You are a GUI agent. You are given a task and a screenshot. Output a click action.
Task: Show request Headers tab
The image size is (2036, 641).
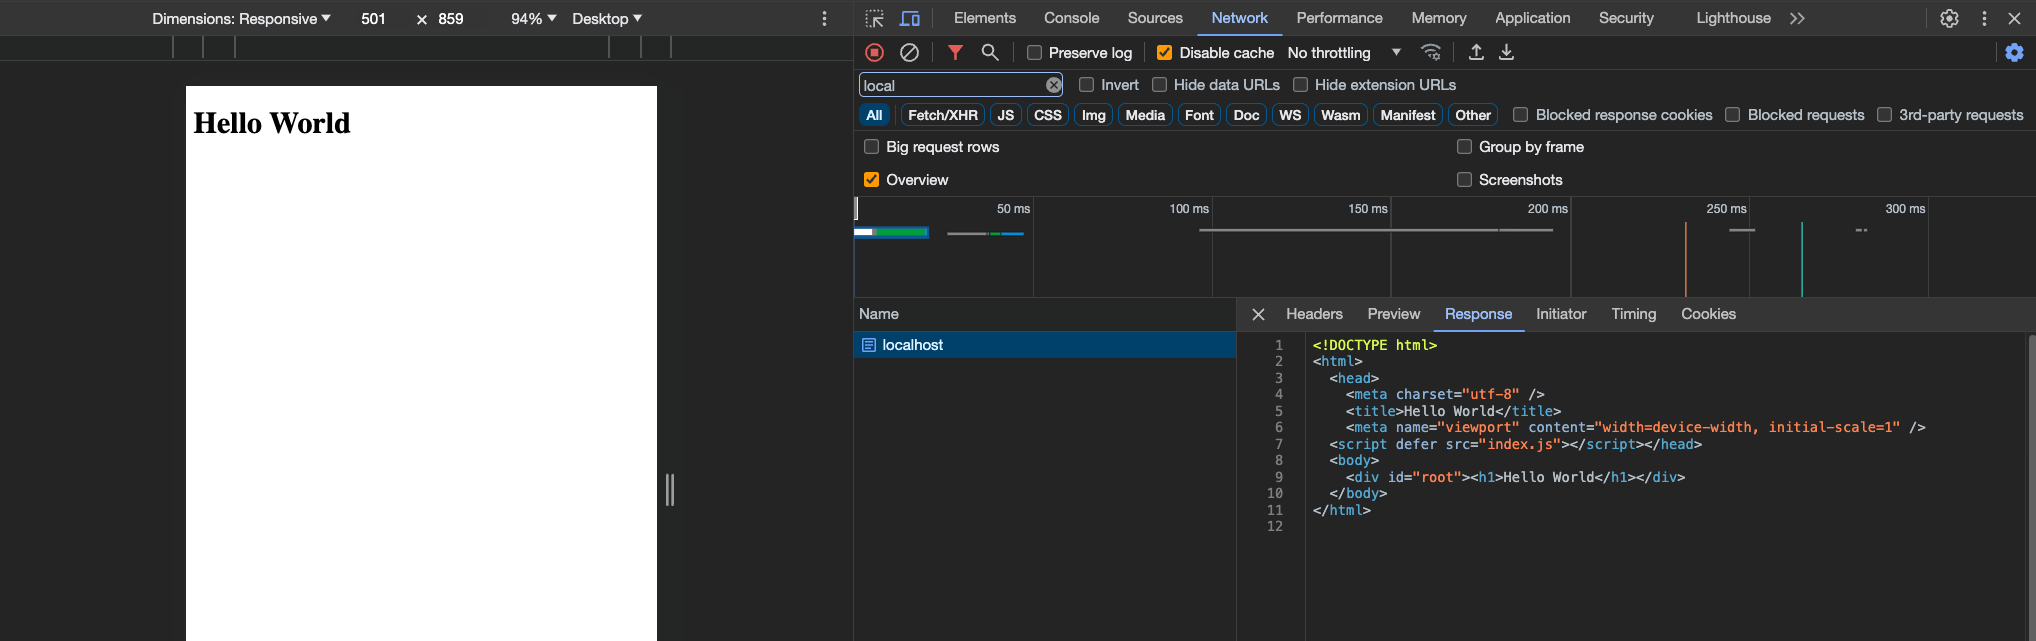click(1314, 314)
